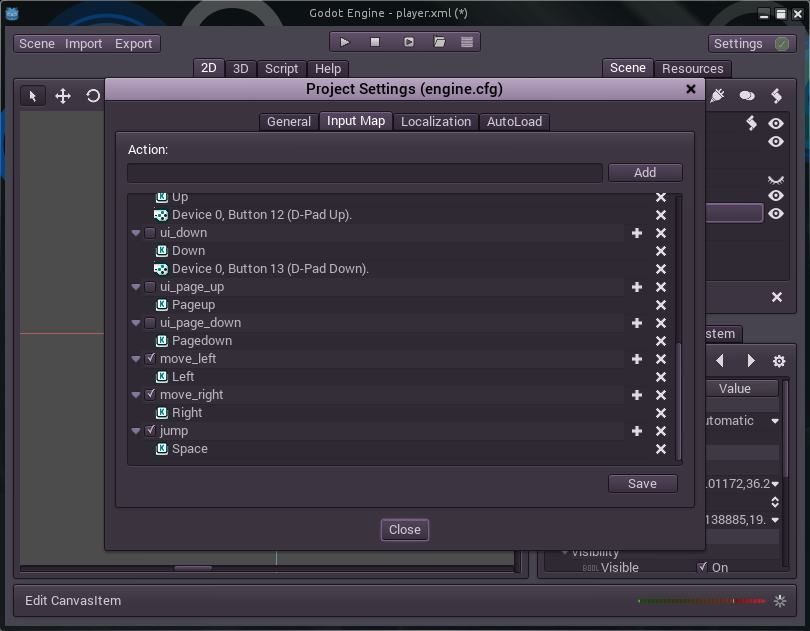Switch to the Localization tab
810x631 pixels.
[436, 122]
